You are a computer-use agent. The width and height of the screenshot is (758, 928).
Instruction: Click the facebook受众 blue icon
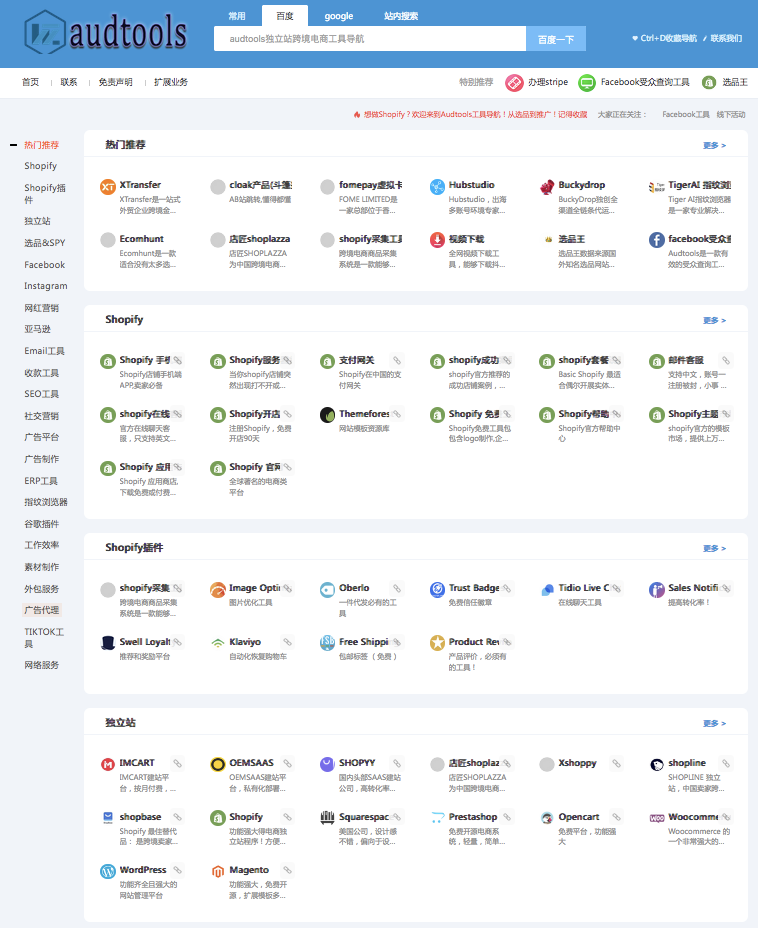click(657, 240)
